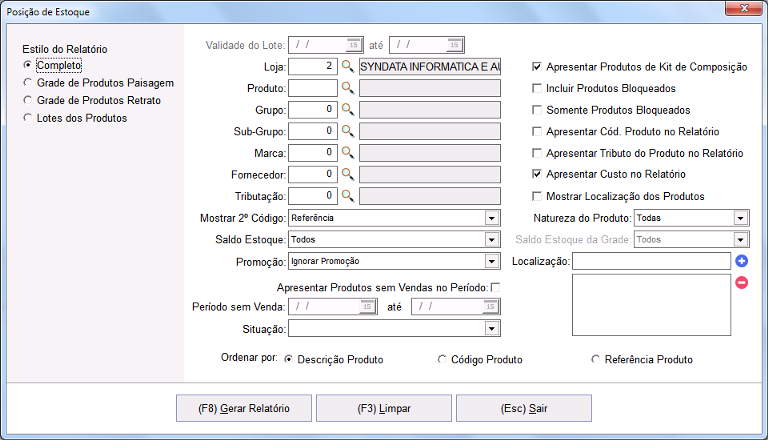Image resolution: width=768 pixels, height=440 pixels.
Task: Remove Localização with red minus icon
Action: click(x=742, y=282)
